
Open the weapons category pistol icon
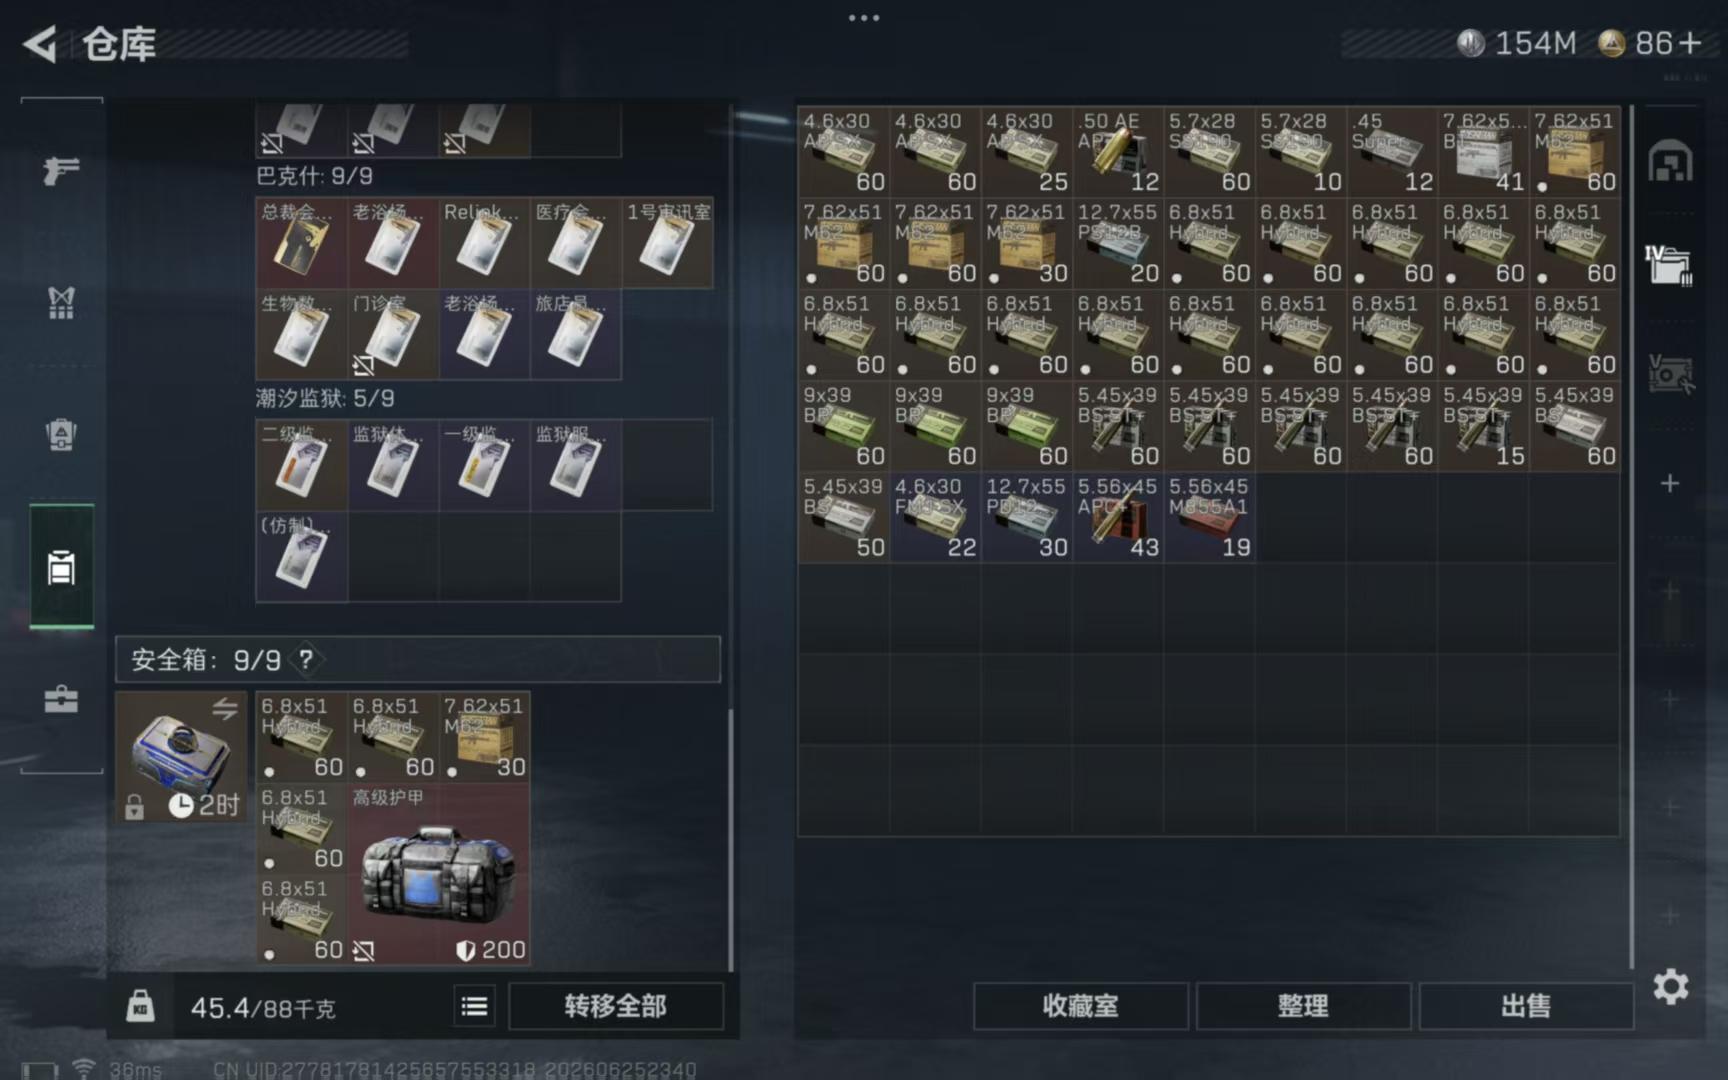point(61,170)
